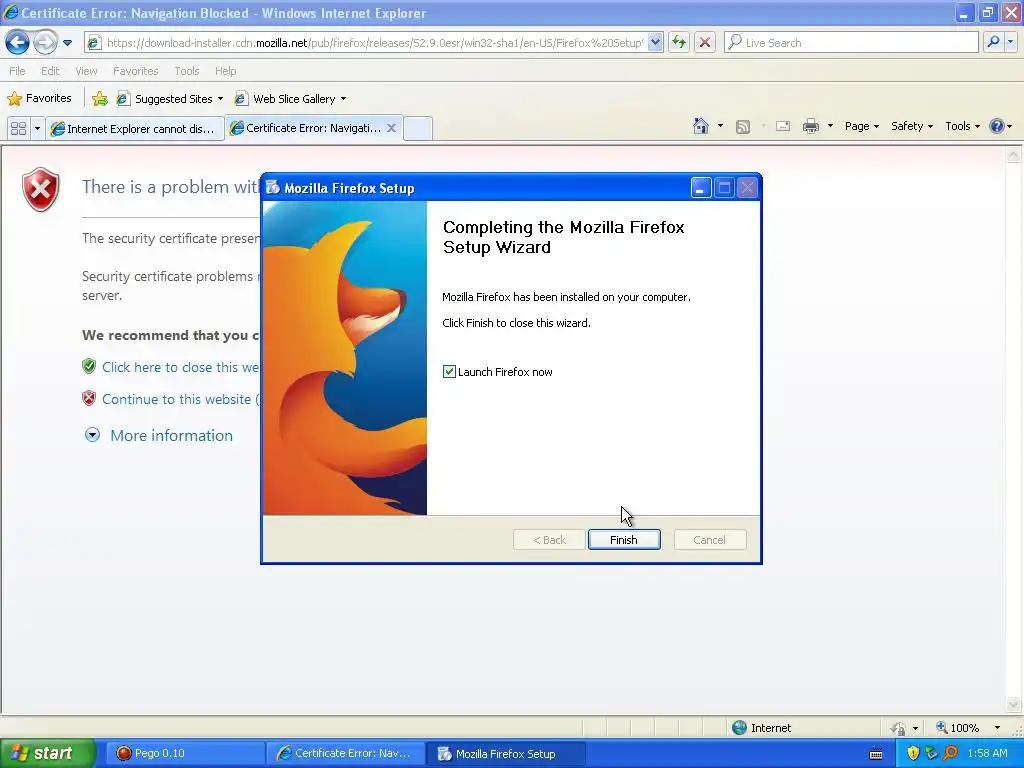Screen dimensions: 1024x768
Task: Click the Firefox Setup title bar icon
Action: pos(273,188)
